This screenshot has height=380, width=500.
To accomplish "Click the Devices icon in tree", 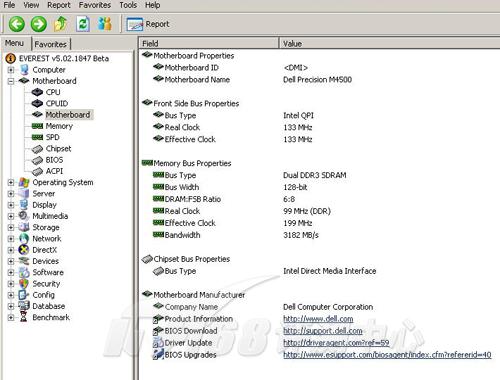I will (x=24, y=261).
